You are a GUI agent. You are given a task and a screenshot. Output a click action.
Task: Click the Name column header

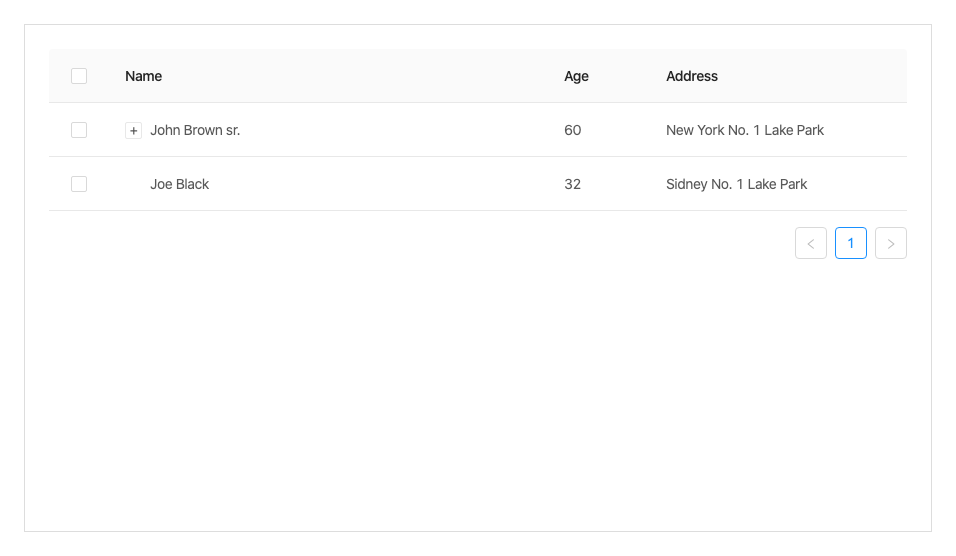click(144, 76)
